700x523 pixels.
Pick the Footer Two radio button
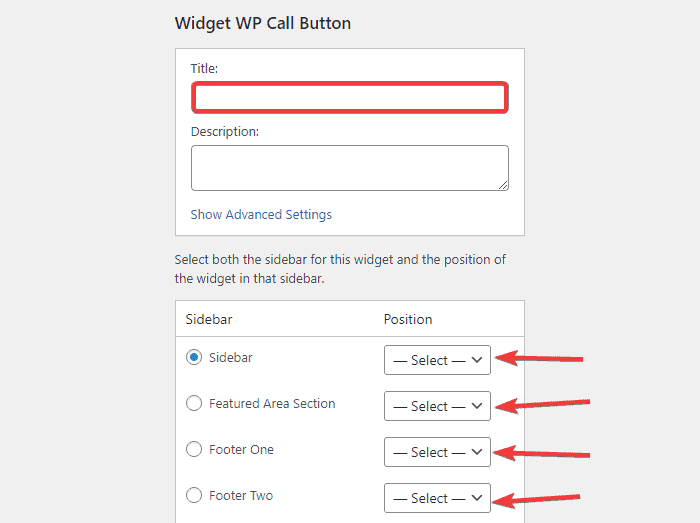194,495
